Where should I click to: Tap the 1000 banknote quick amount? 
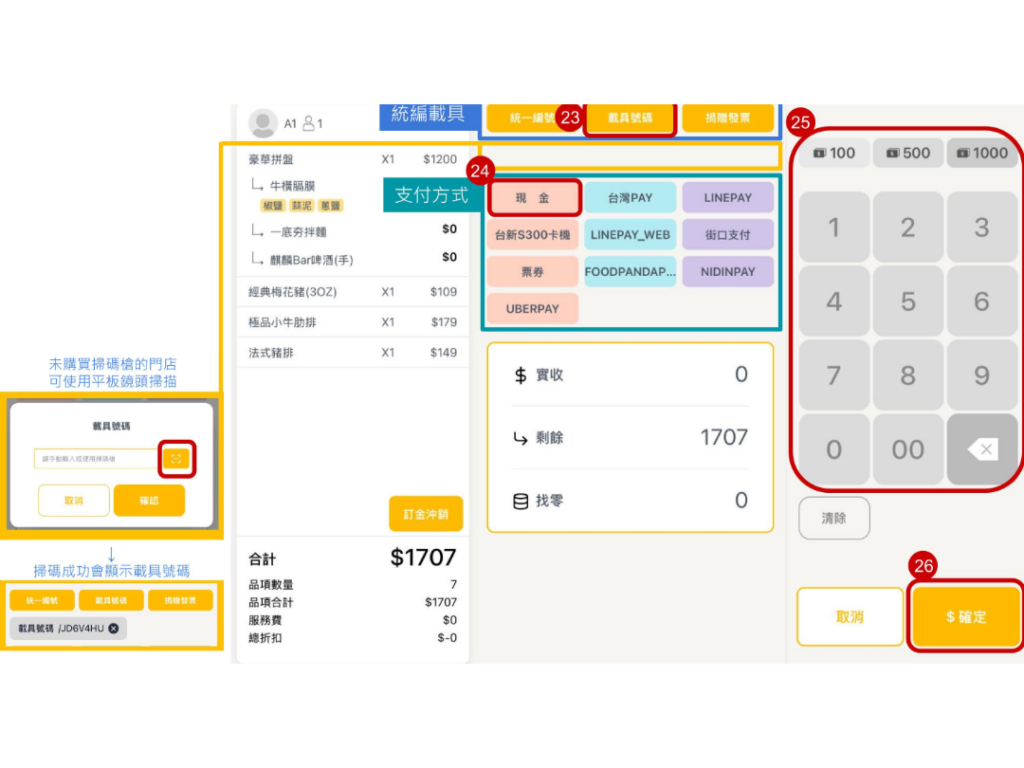point(982,153)
